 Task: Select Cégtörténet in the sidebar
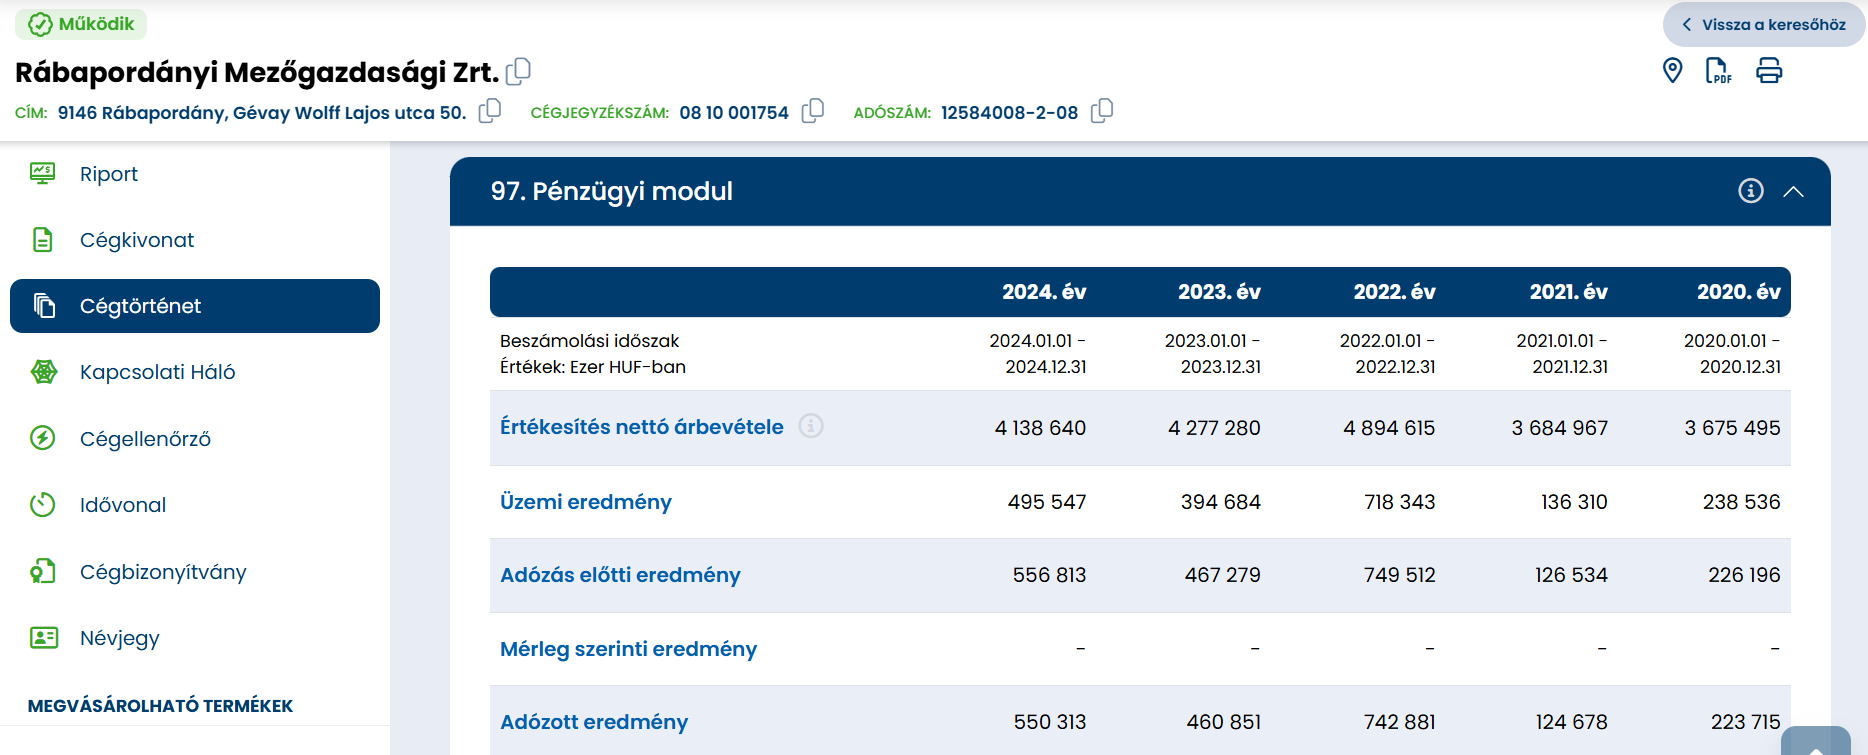tap(195, 306)
